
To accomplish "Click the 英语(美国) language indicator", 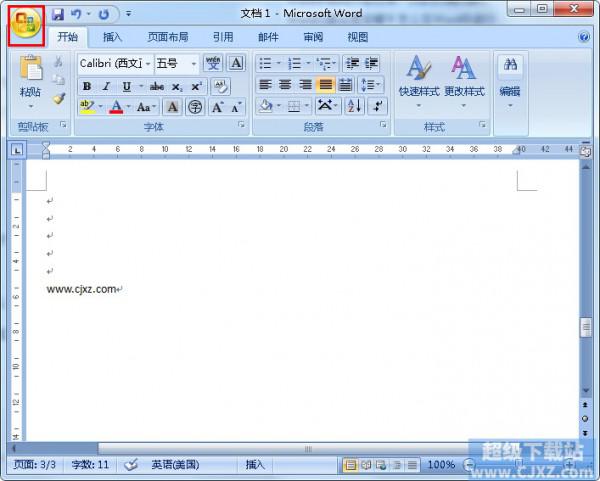I will coord(175,465).
